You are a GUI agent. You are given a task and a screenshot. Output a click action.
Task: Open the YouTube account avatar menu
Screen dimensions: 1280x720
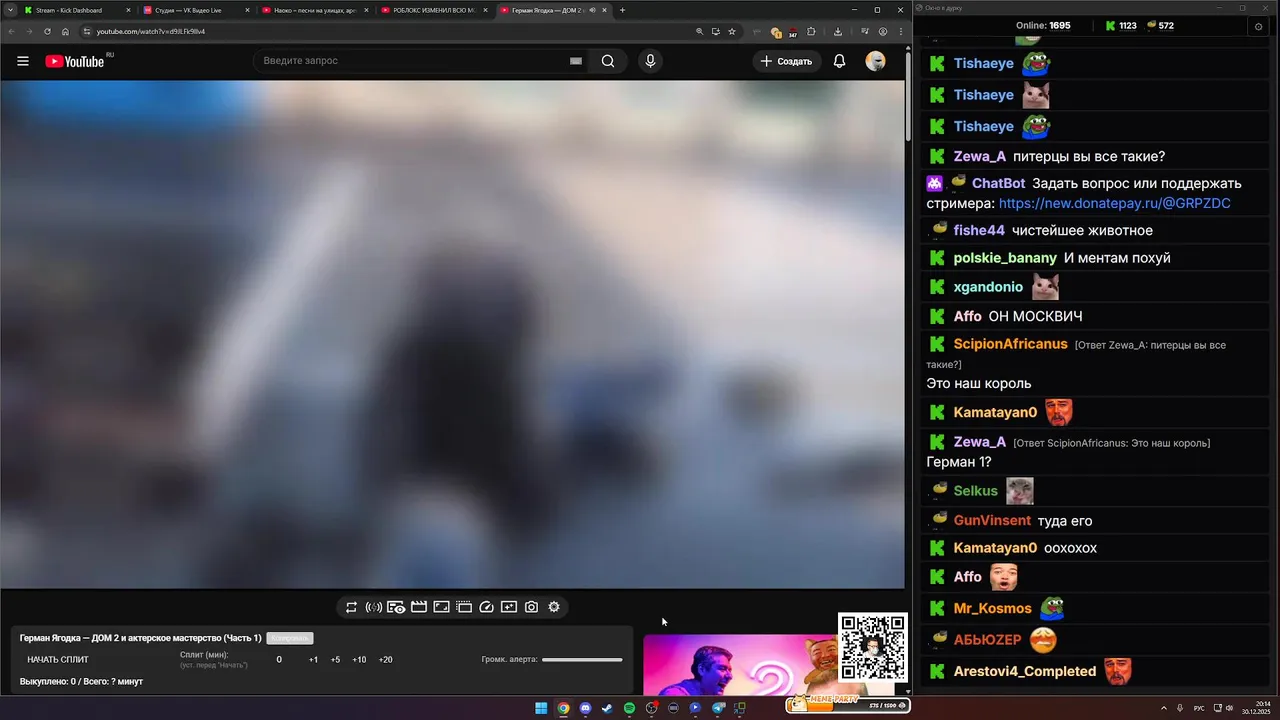(876, 61)
